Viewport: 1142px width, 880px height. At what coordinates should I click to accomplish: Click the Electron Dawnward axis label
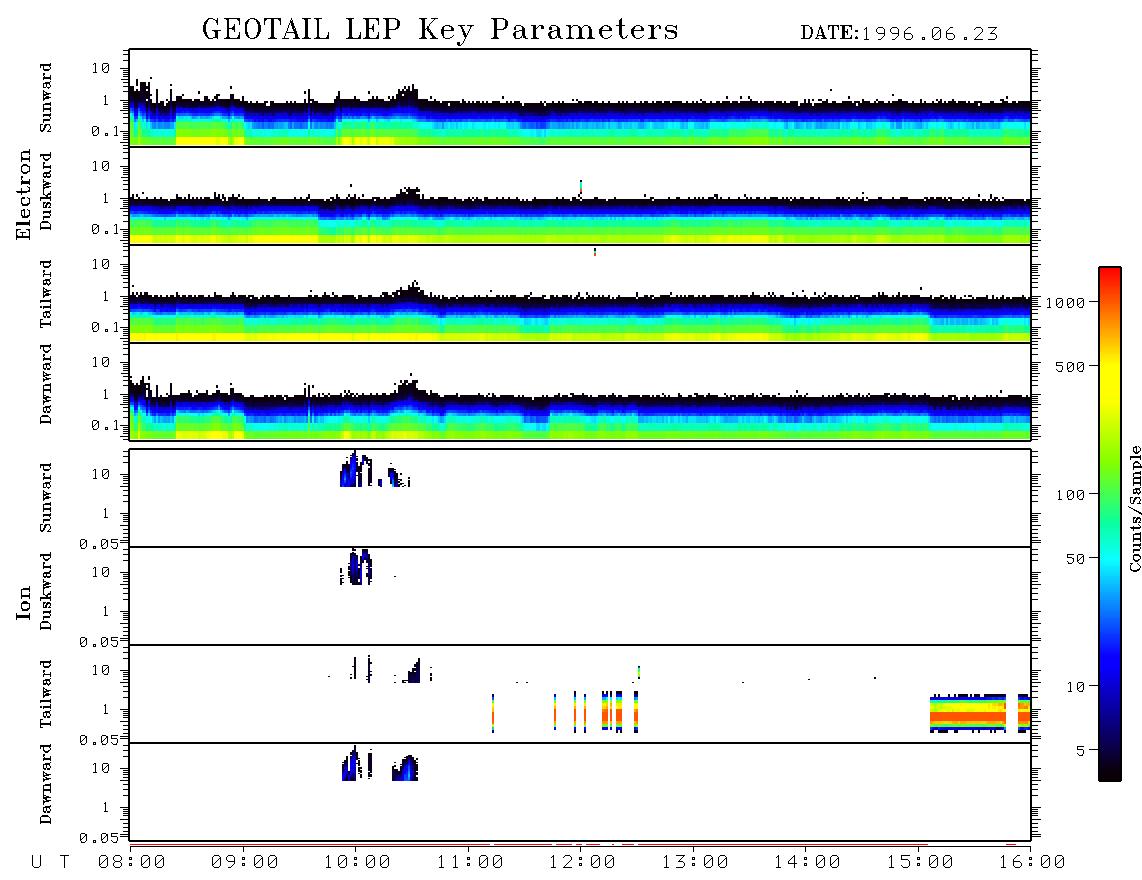(x=46, y=384)
